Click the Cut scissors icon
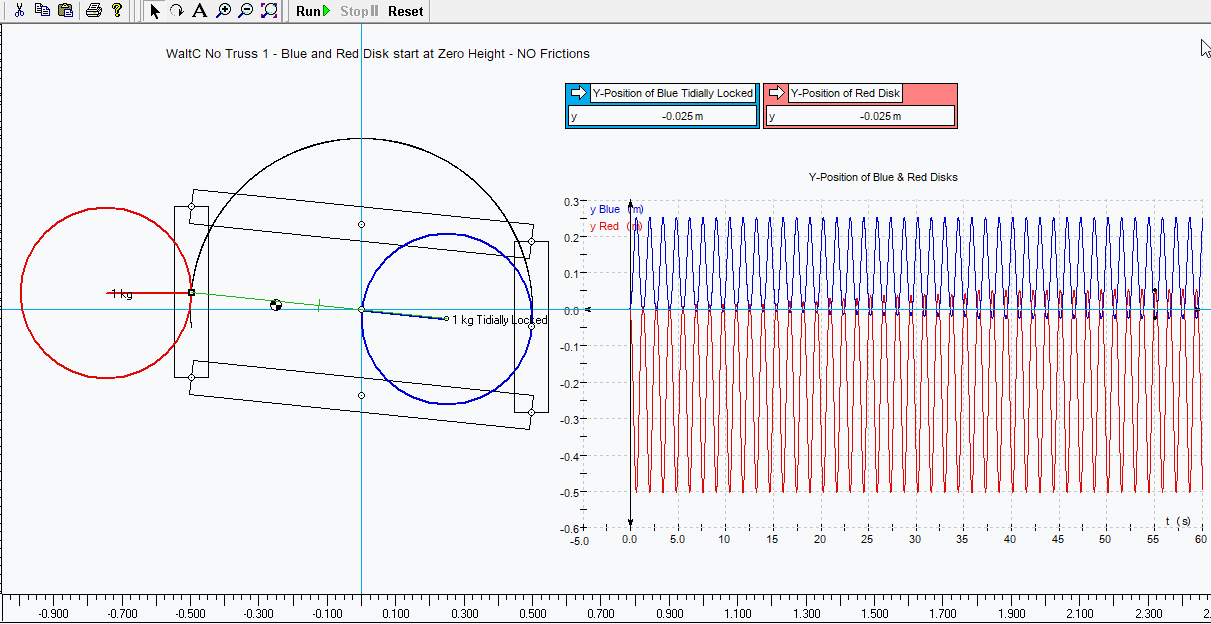Viewport: 1211px width, 624px height. pyautogui.click(x=19, y=11)
